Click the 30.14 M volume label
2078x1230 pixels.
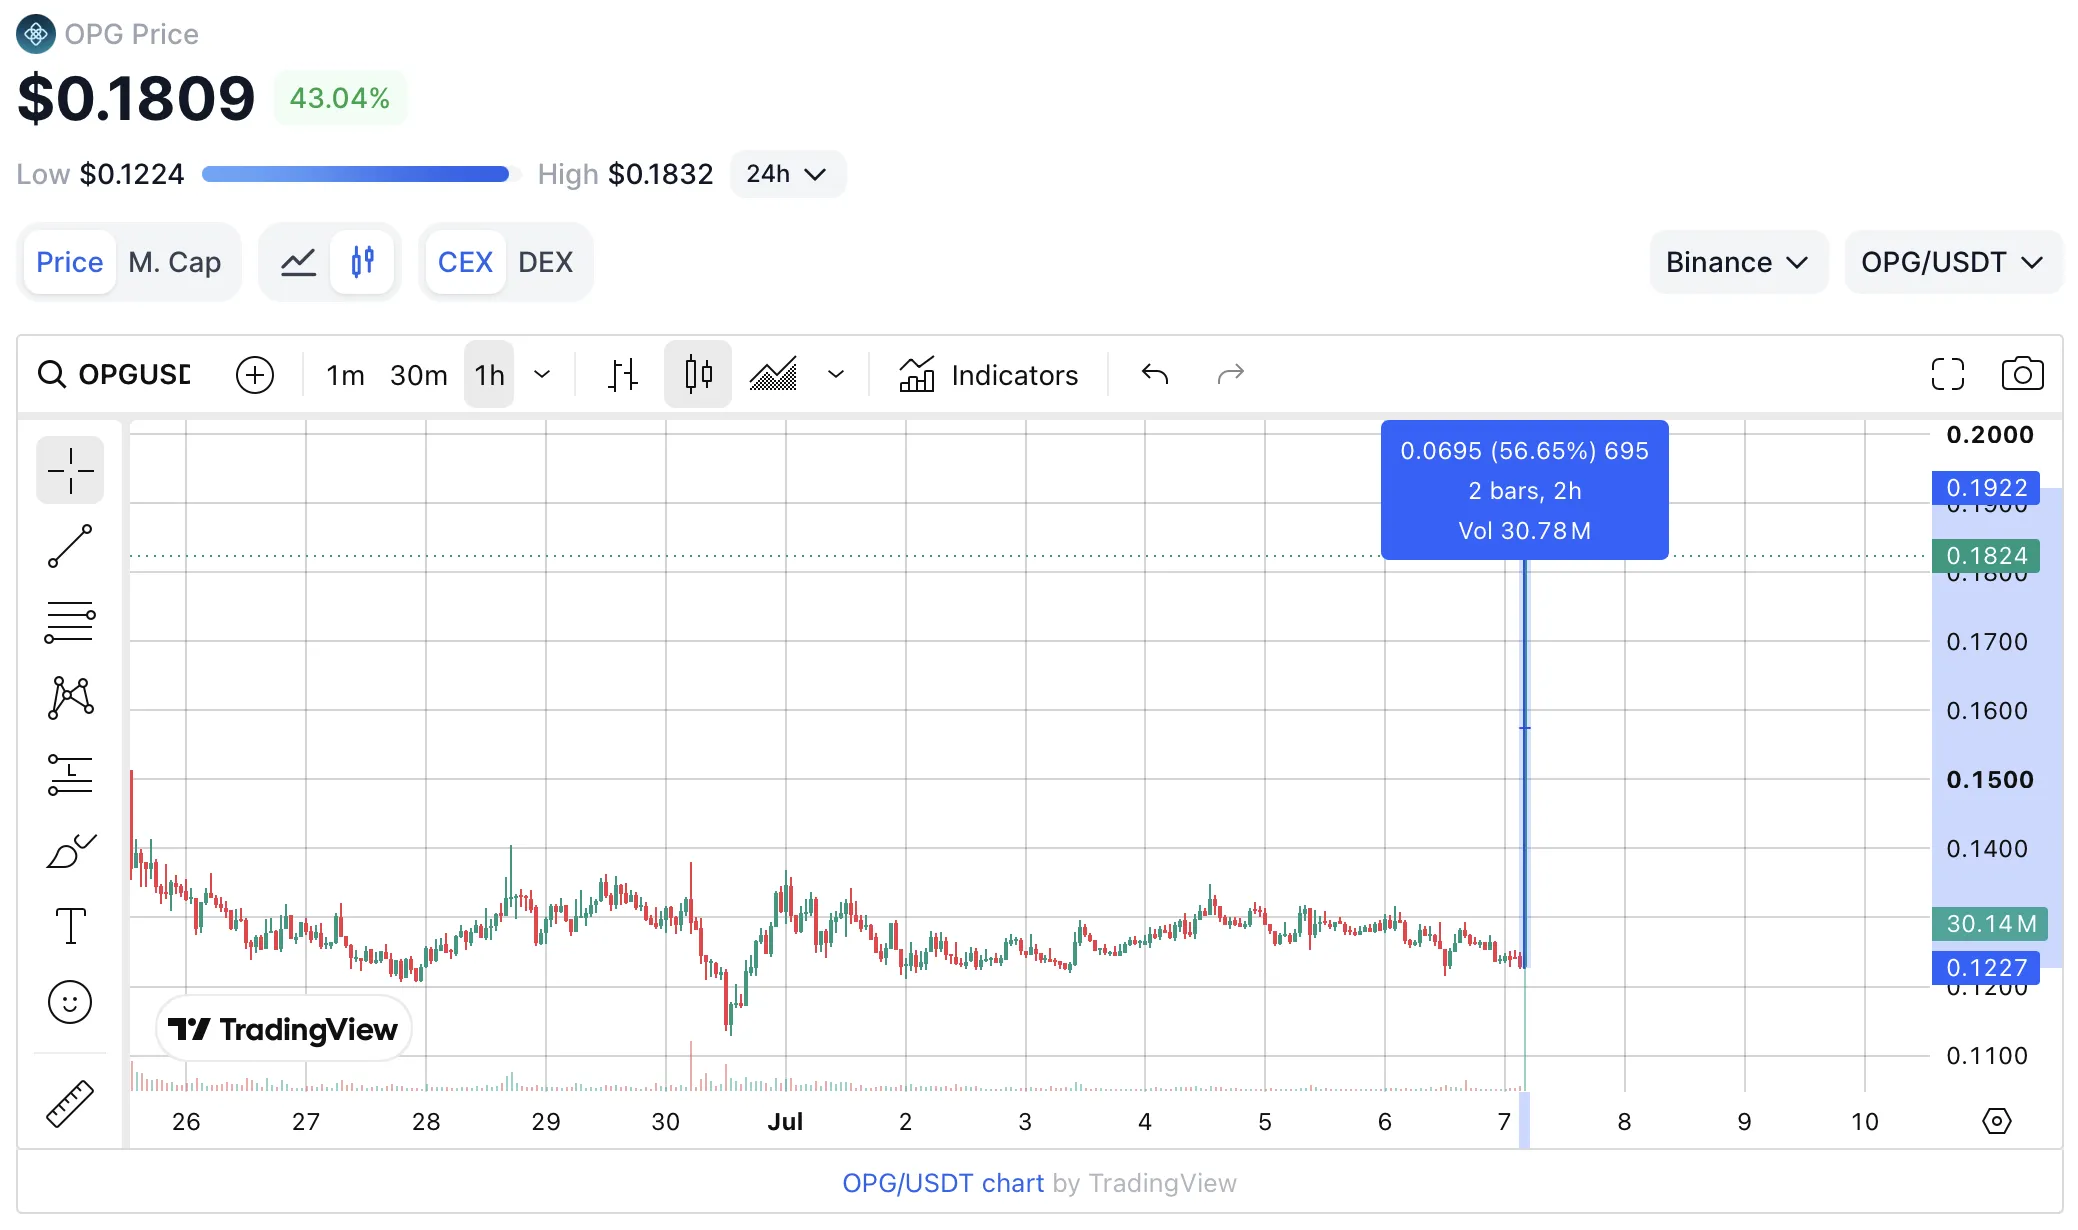pyautogui.click(x=1990, y=924)
